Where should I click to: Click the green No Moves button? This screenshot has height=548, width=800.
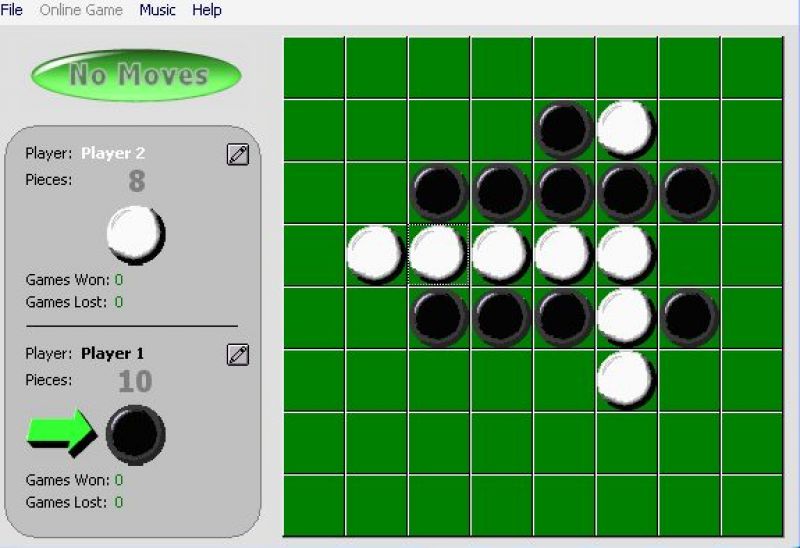pos(136,75)
